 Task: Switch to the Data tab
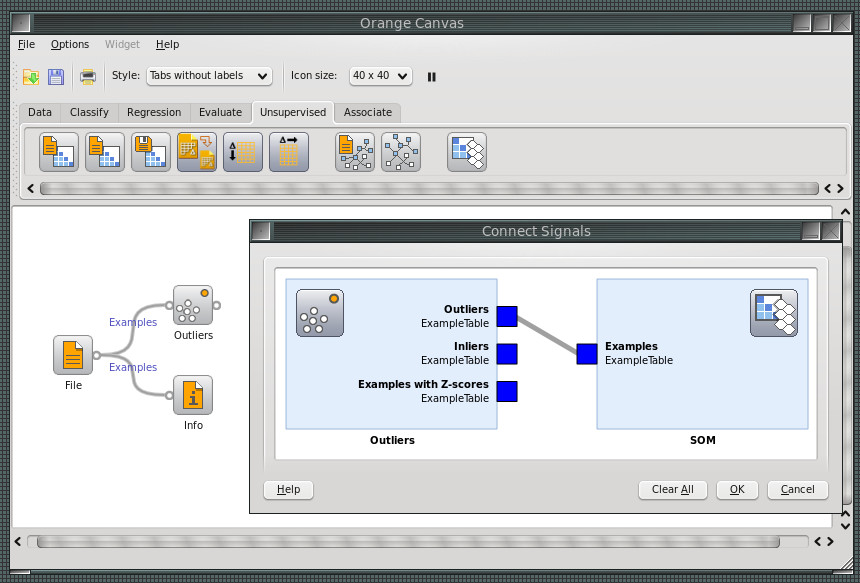pos(40,112)
